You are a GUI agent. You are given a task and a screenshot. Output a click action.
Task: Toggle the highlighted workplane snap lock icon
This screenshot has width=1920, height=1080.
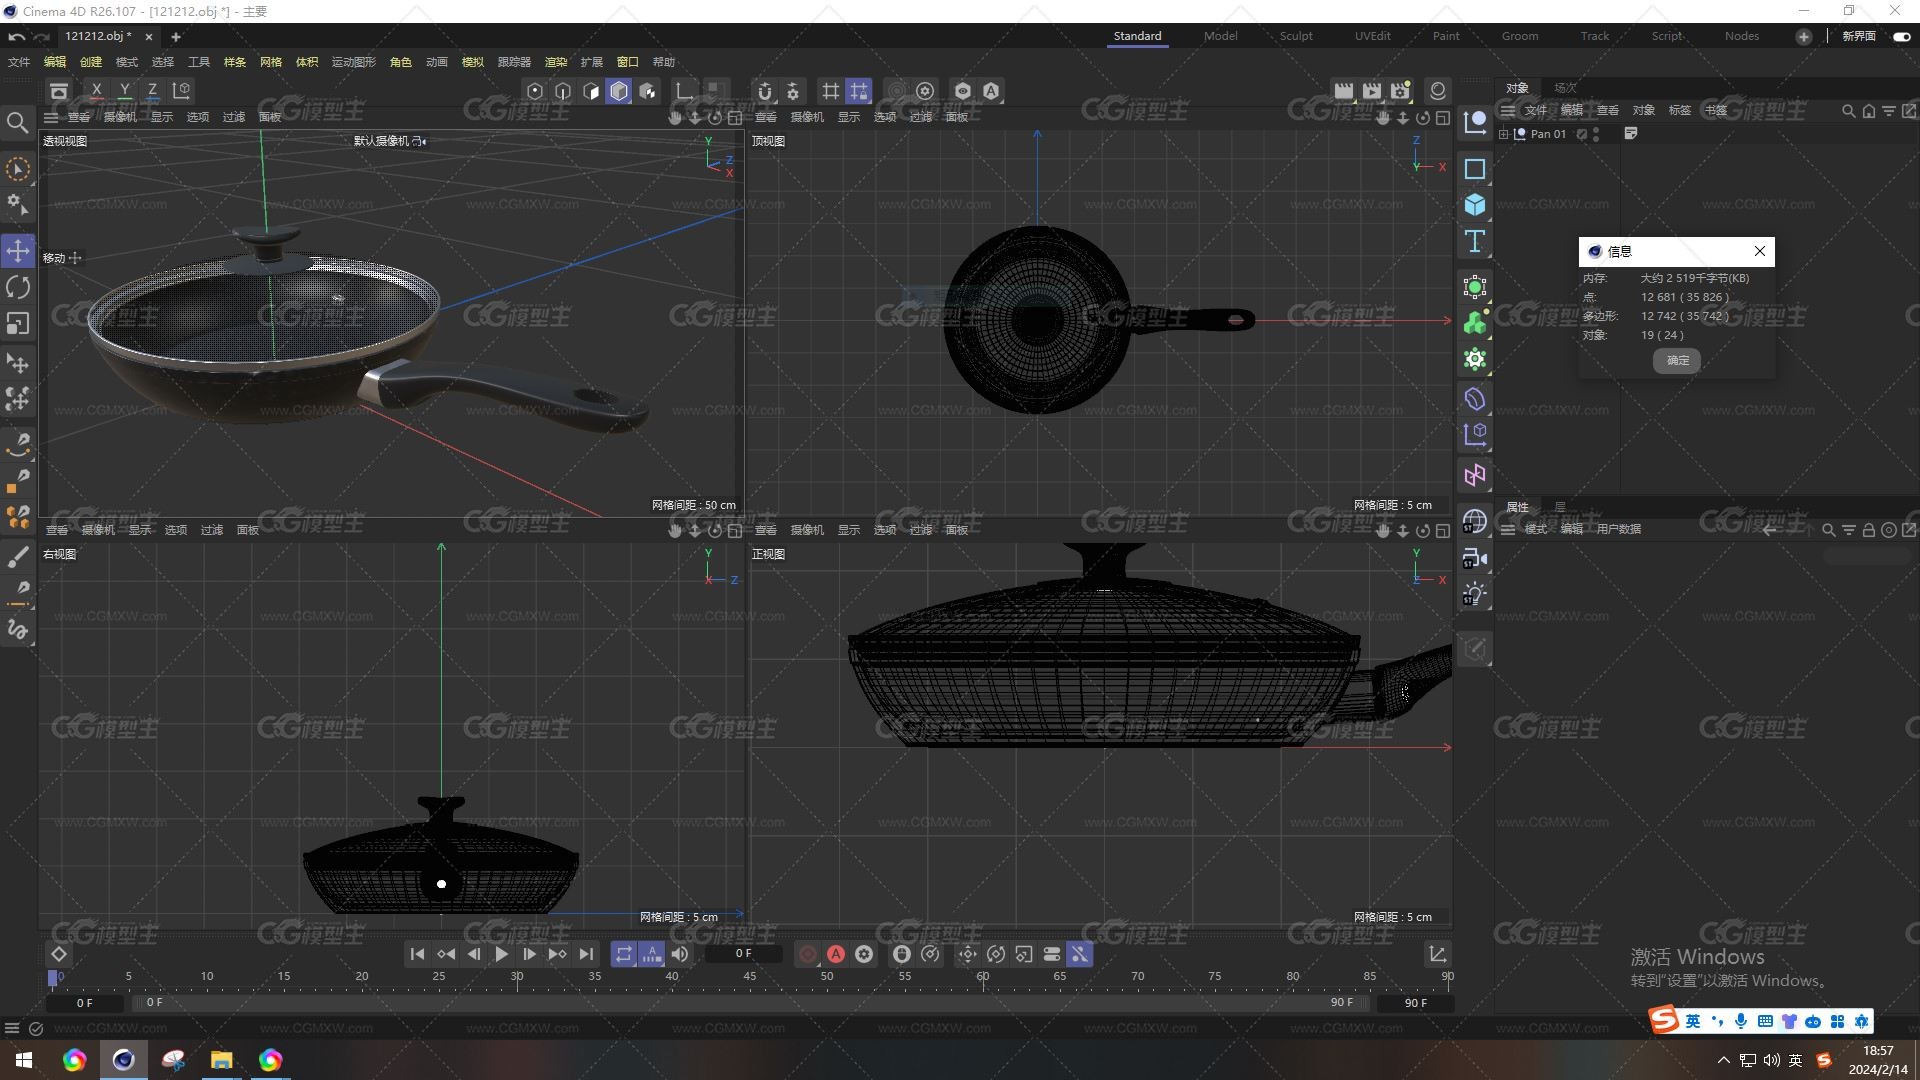pyautogui.click(x=859, y=91)
